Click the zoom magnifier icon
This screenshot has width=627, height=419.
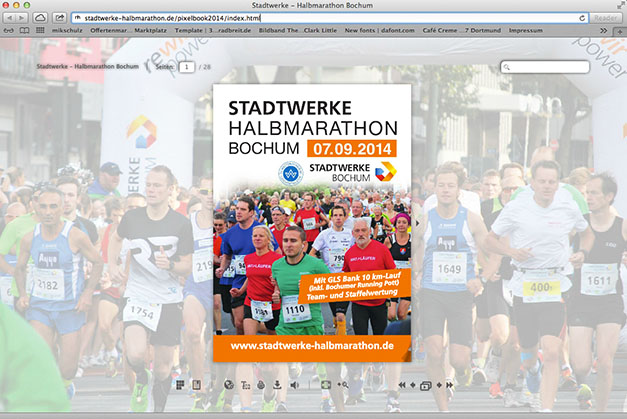pyautogui.click(x=343, y=385)
